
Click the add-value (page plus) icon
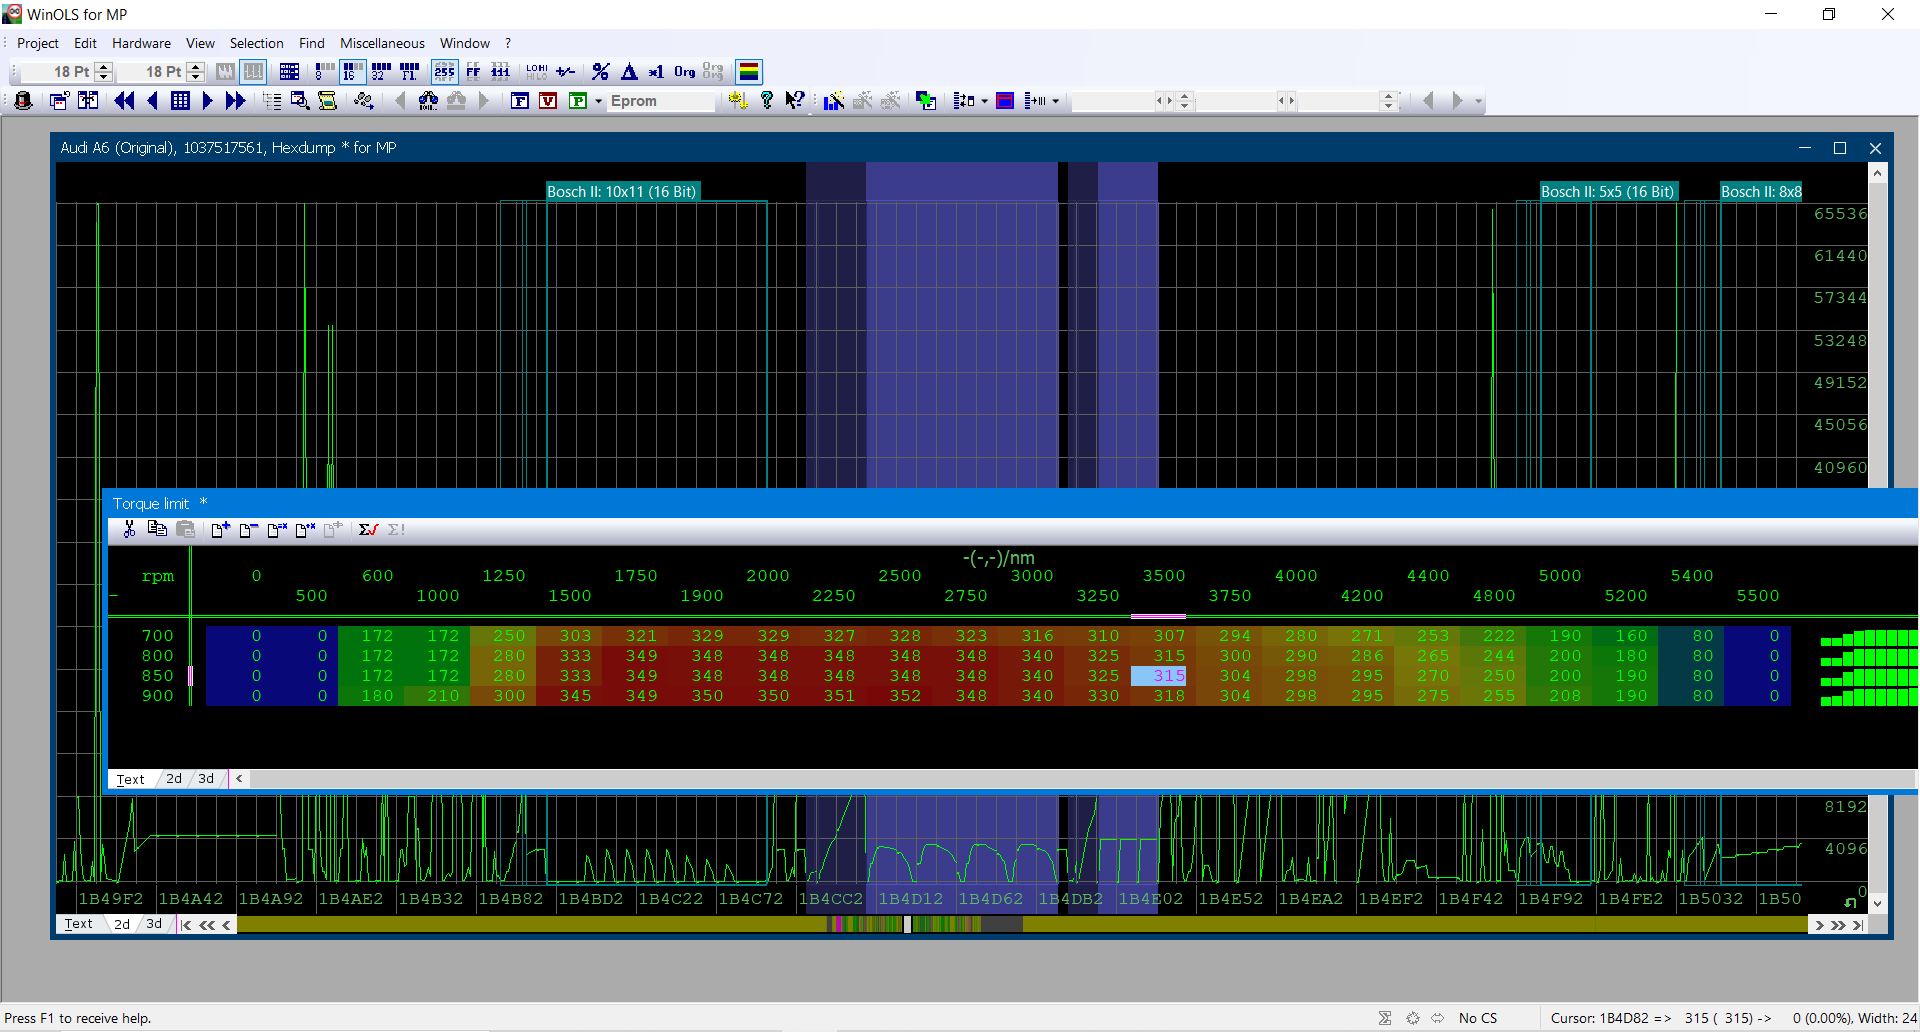(x=221, y=529)
